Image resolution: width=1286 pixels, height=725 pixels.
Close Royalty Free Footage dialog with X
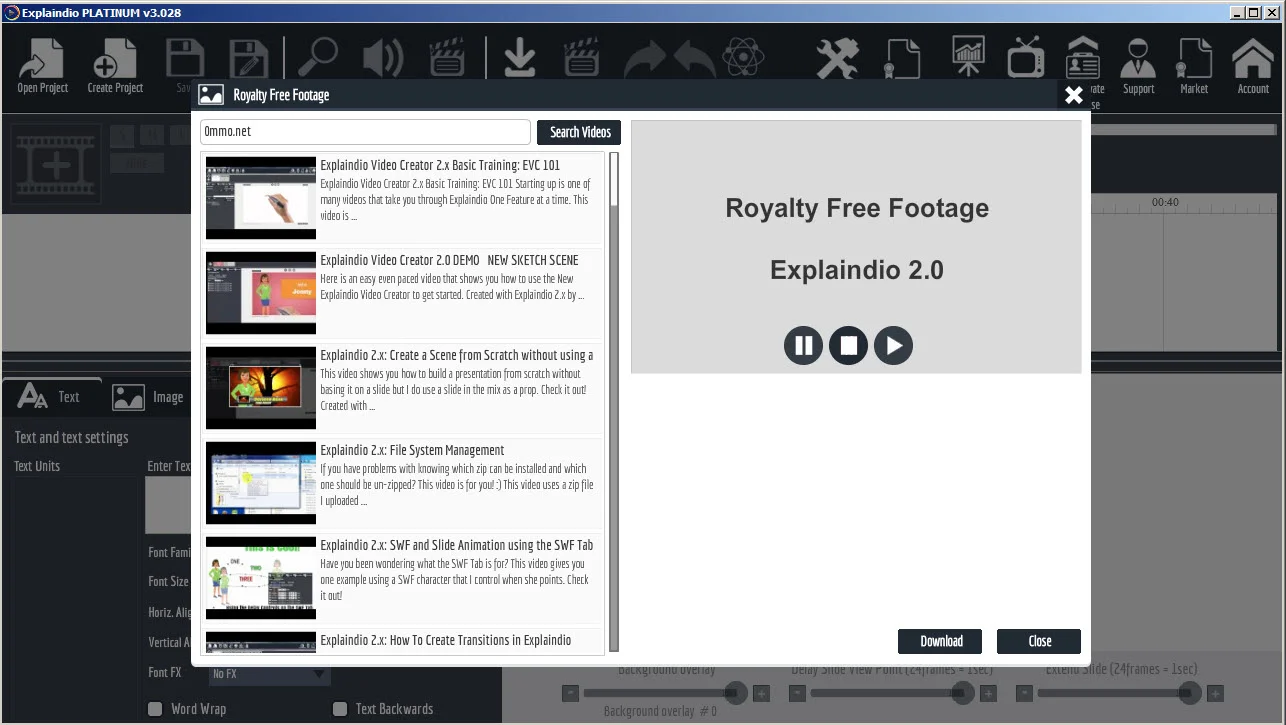1074,95
